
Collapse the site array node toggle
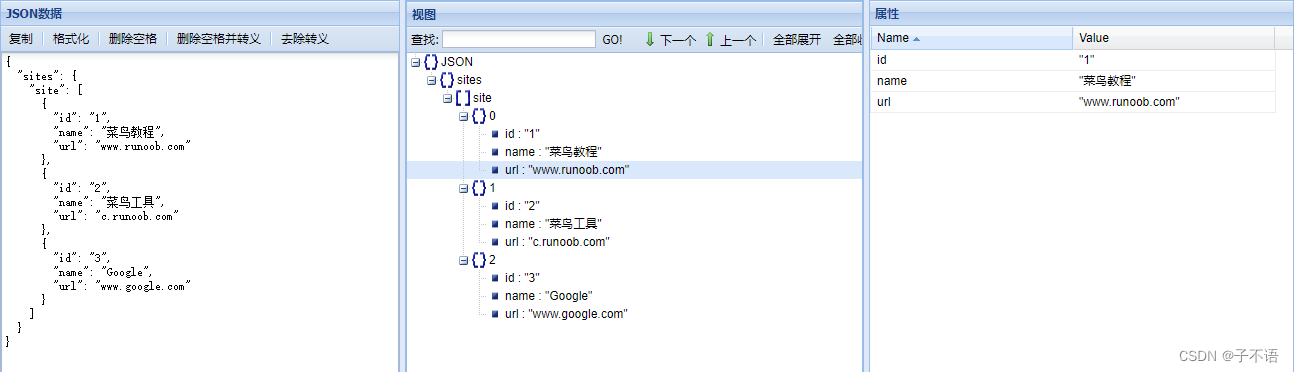click(x=448, y=98)
